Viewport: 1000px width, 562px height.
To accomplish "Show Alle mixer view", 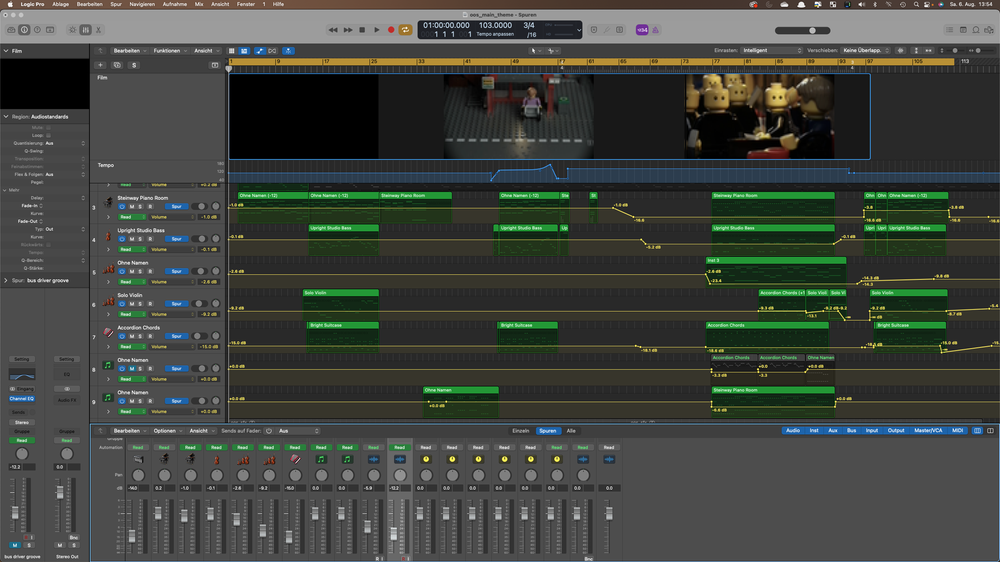I will click(x=571, y=431).
